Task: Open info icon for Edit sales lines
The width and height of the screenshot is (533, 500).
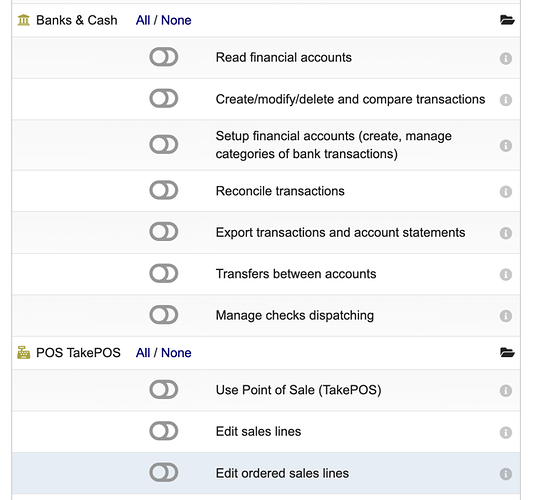Action: pos(506,432)
